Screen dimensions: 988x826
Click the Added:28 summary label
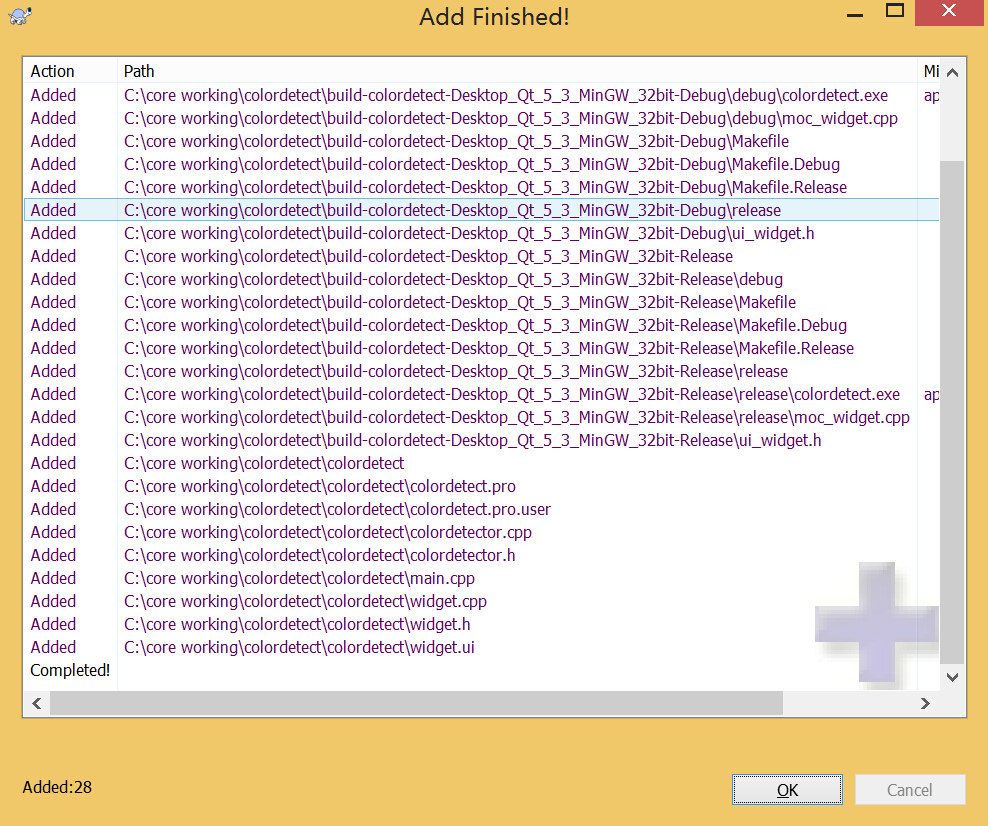(57, 788)
